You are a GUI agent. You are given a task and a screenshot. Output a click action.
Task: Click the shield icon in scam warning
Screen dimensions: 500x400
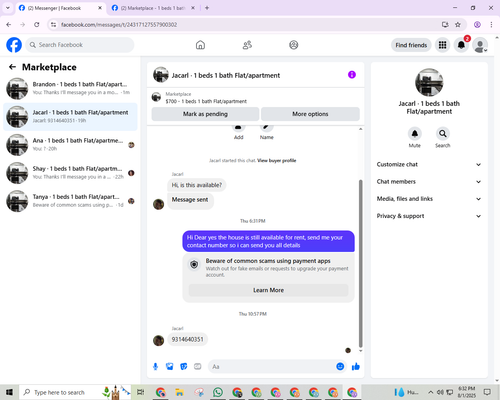click(194, 265)
